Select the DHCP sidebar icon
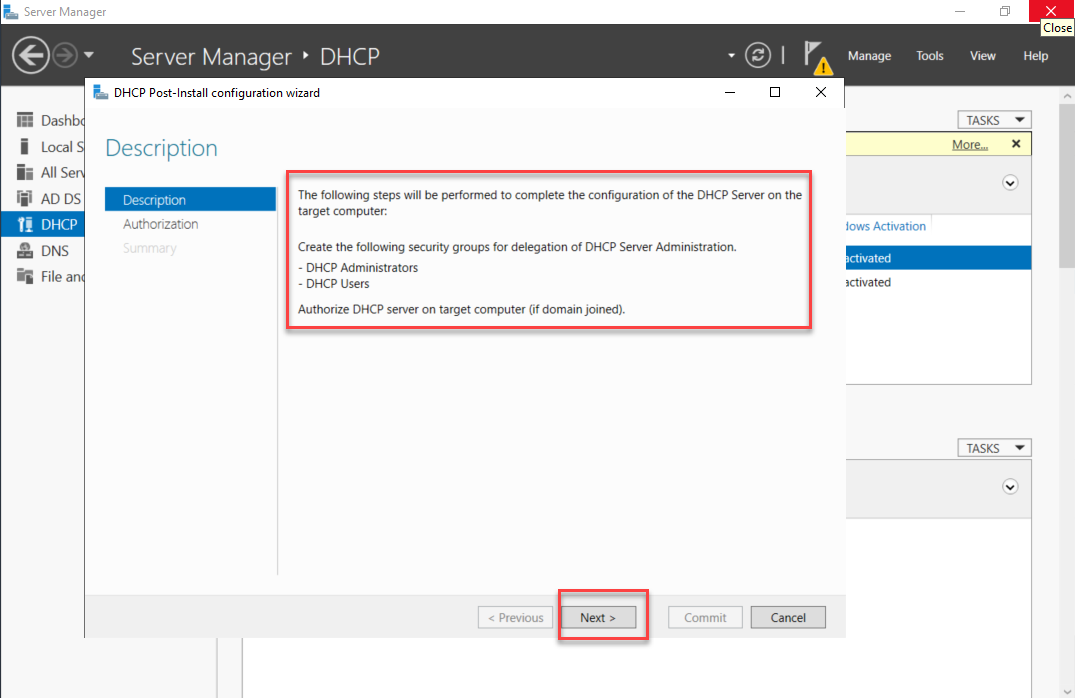Image resolution: width=1075 pixels, height=698 pixels. pyautogui.click(x=25, y=224)
